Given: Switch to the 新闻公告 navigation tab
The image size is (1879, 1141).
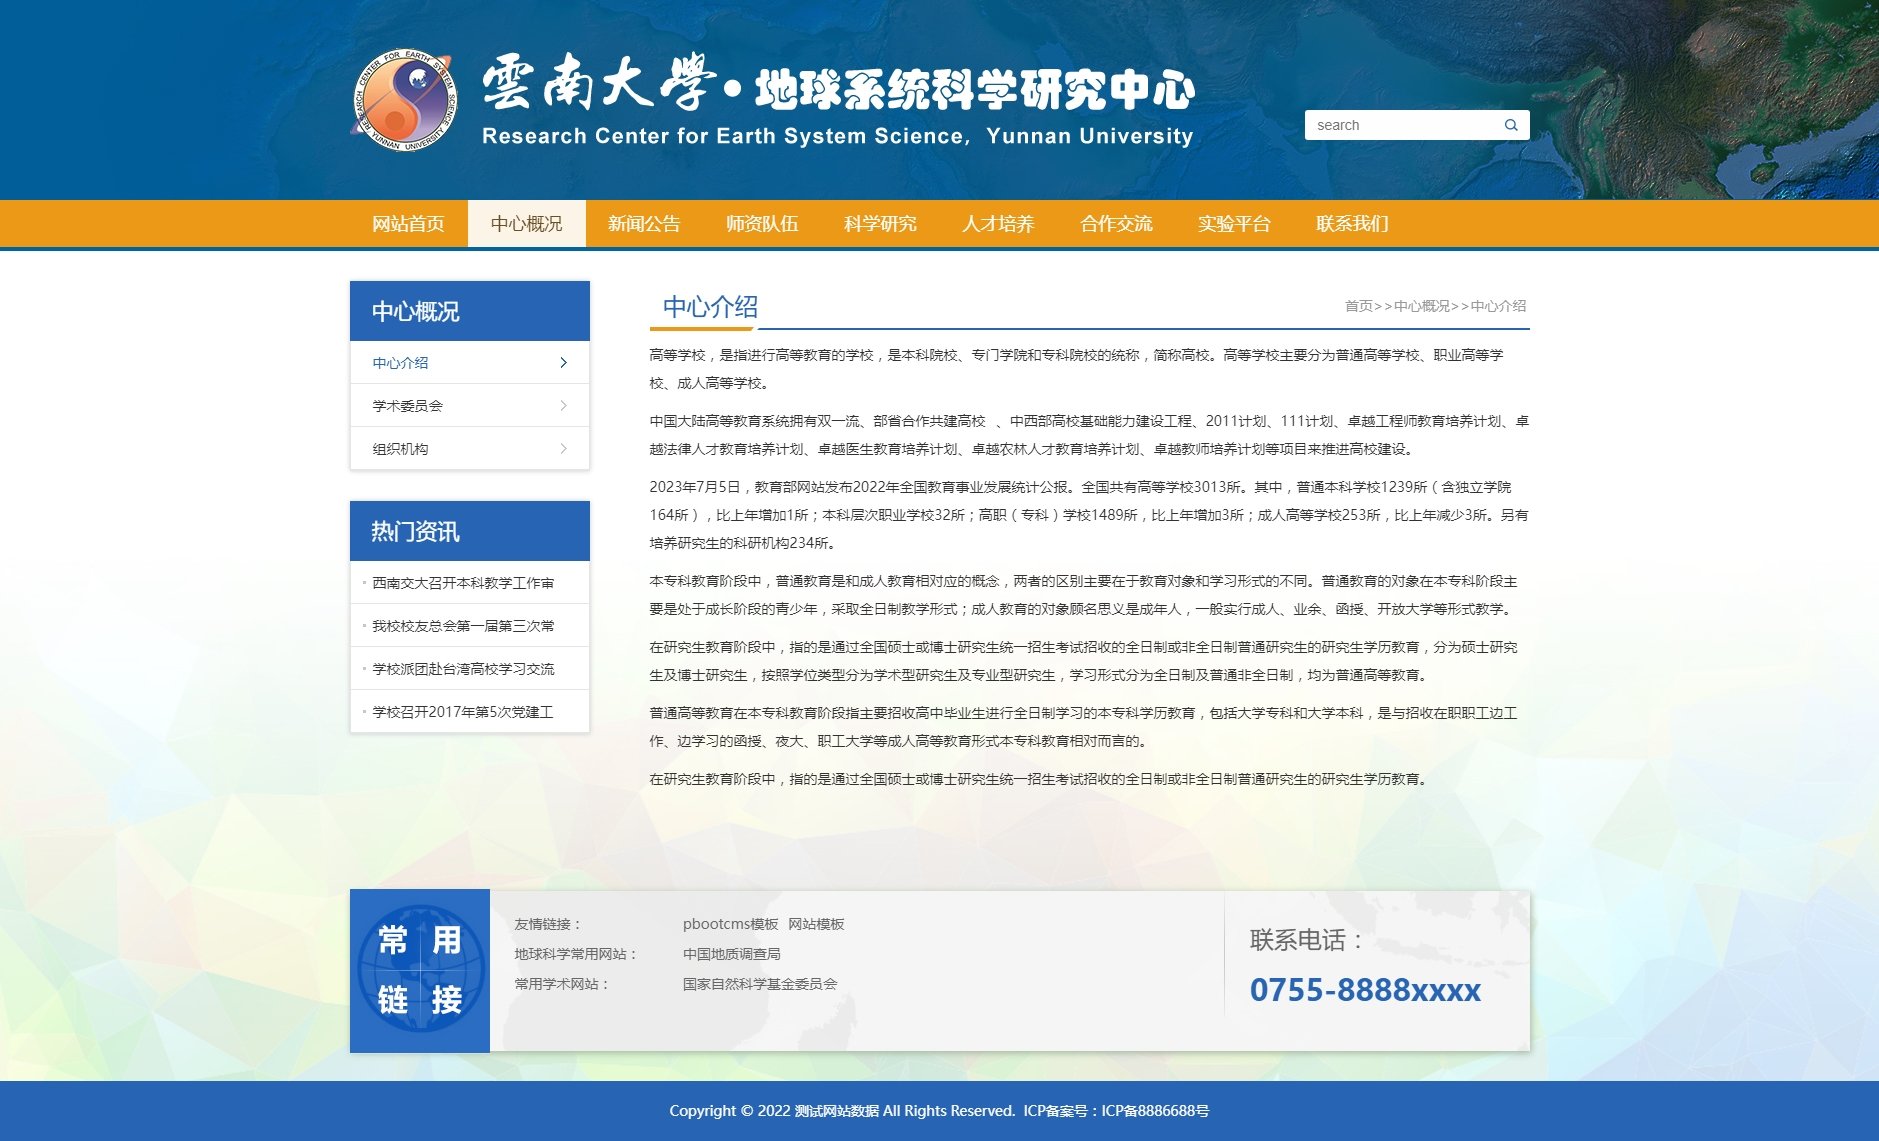Looking at the screenshot, I should coord(643,224).
